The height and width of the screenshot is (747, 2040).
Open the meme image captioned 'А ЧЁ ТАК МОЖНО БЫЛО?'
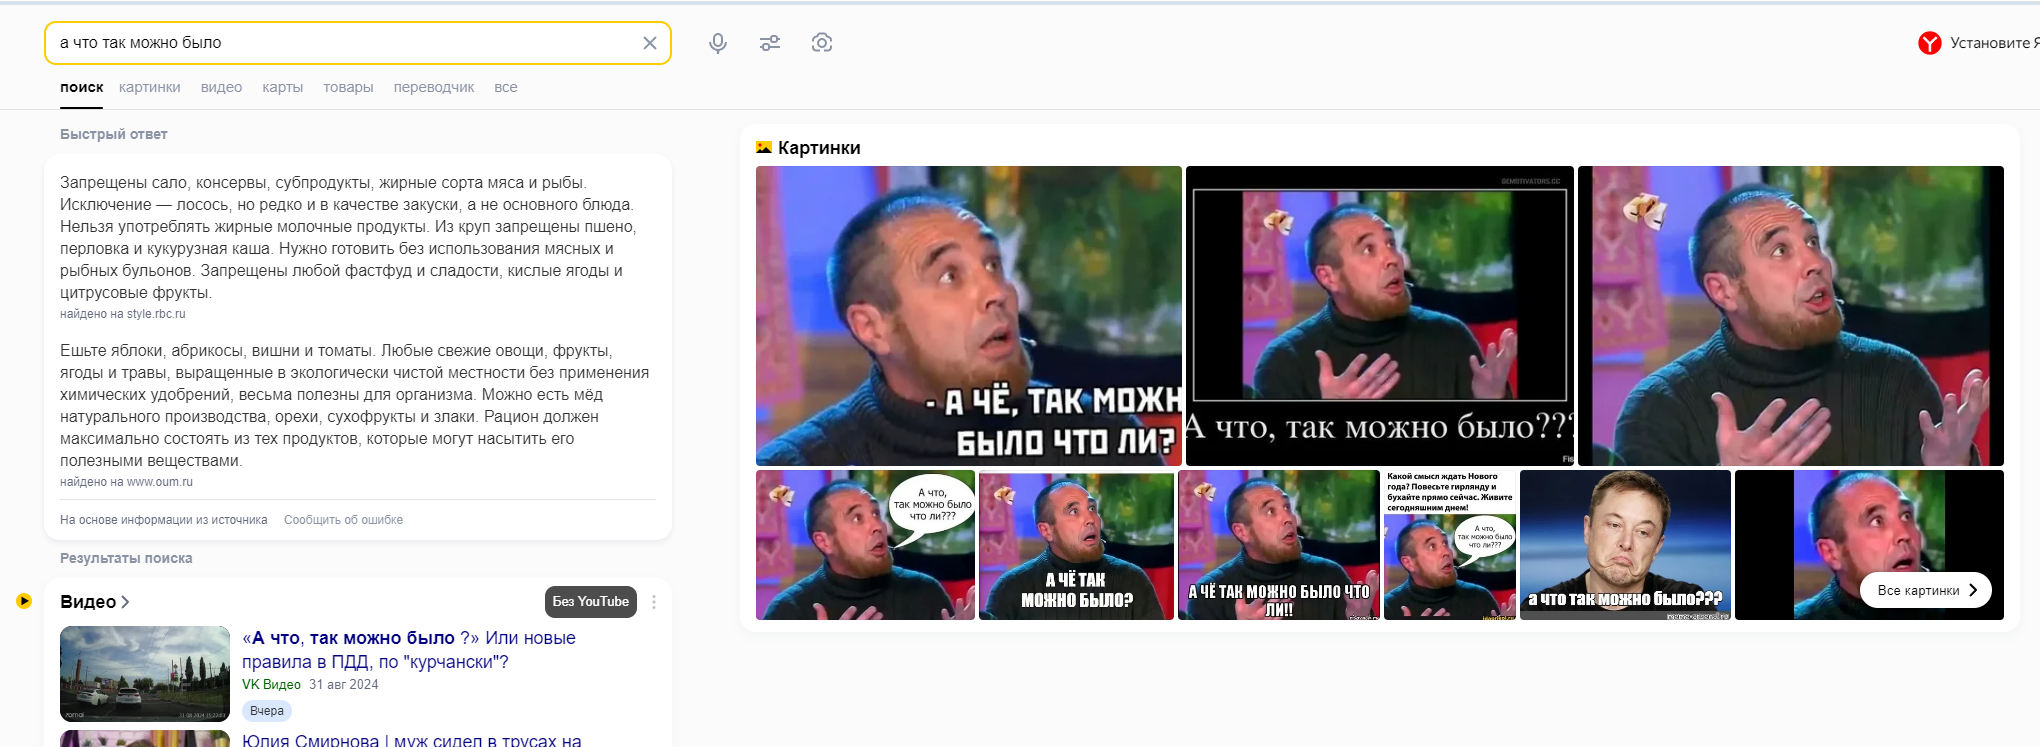click(x=1076, y=545)
